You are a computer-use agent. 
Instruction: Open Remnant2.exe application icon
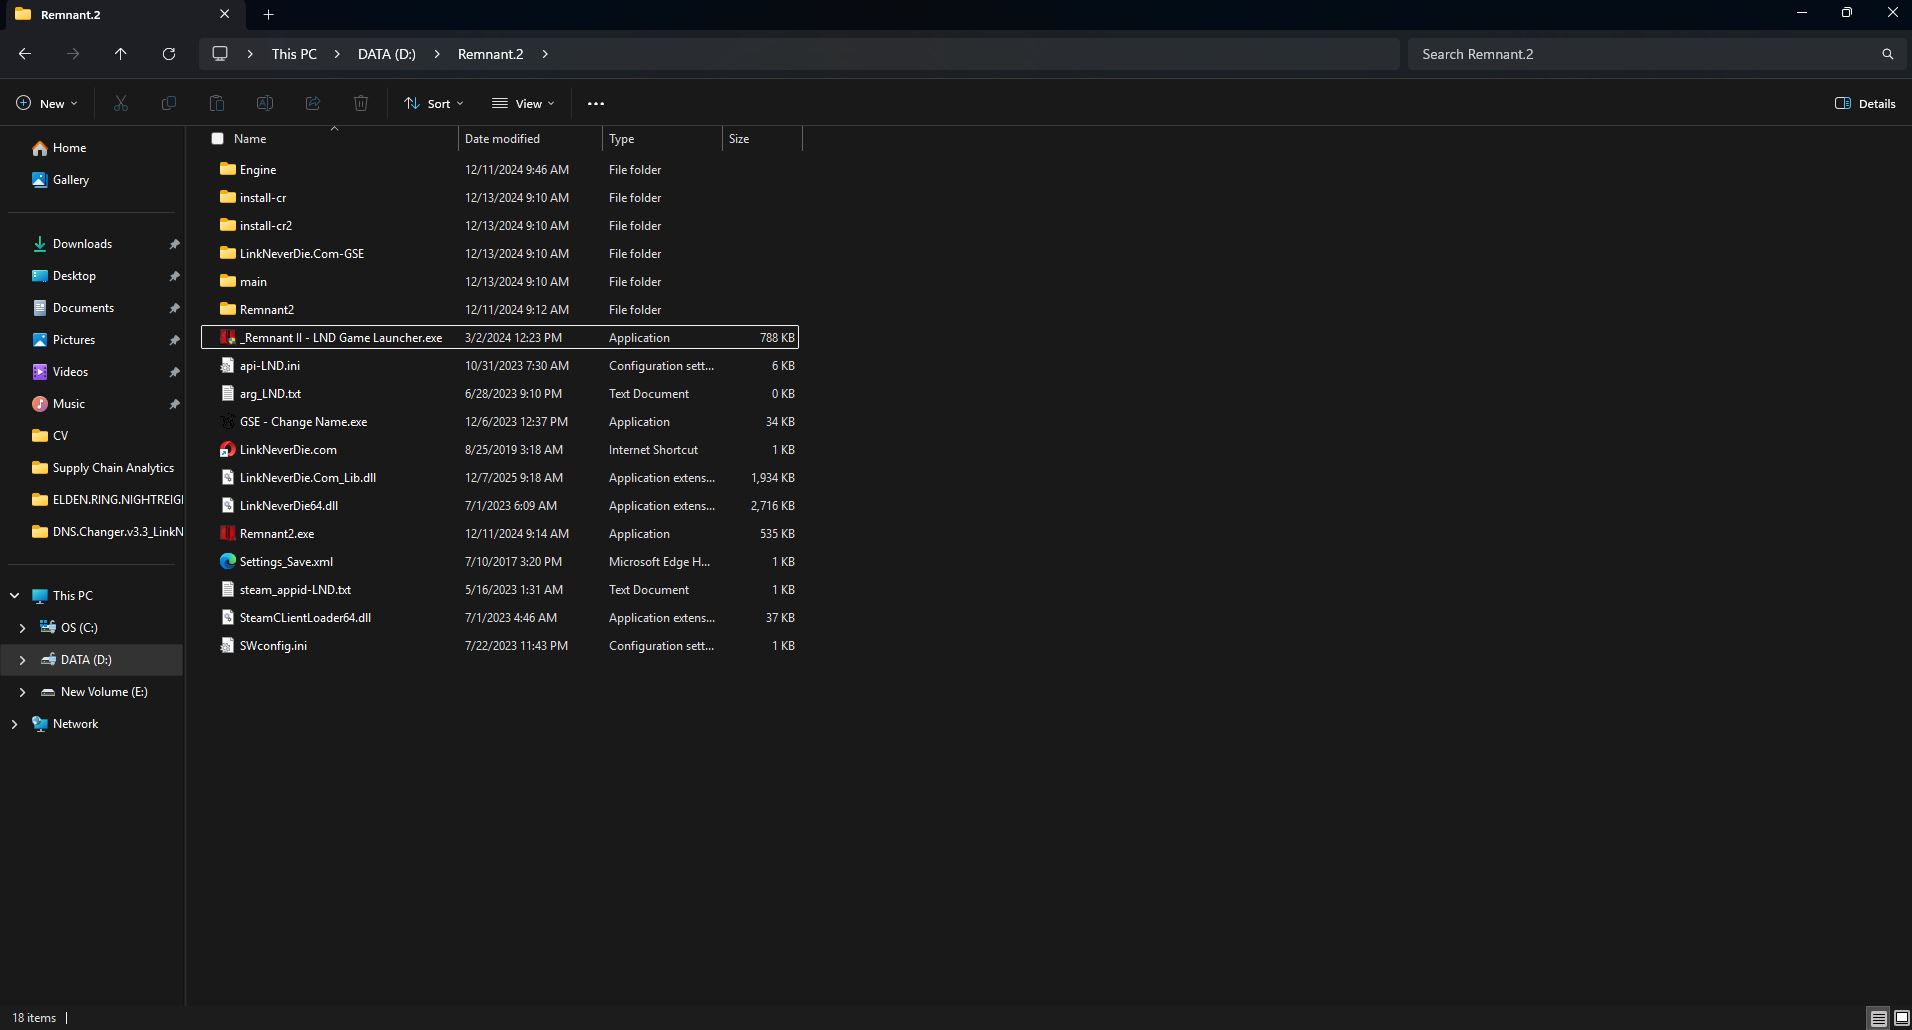click(228, 534)
